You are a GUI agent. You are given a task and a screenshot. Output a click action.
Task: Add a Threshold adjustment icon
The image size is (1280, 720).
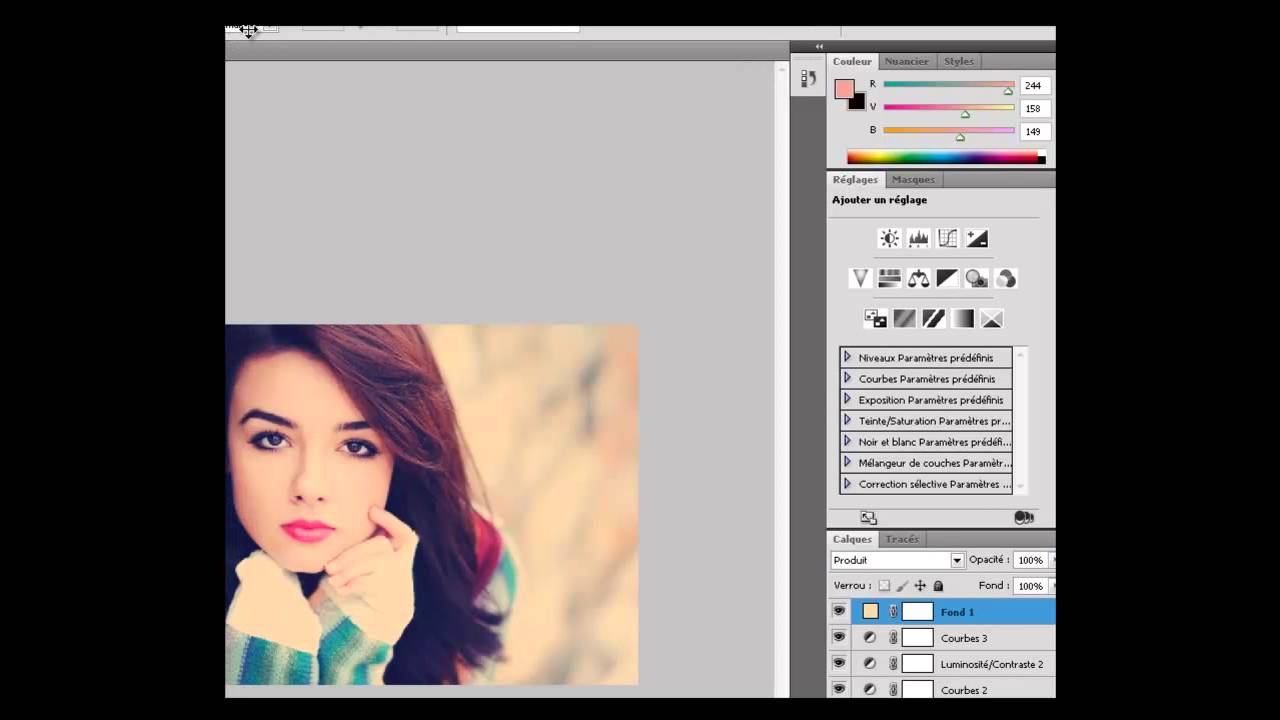(x=933, y=318)
